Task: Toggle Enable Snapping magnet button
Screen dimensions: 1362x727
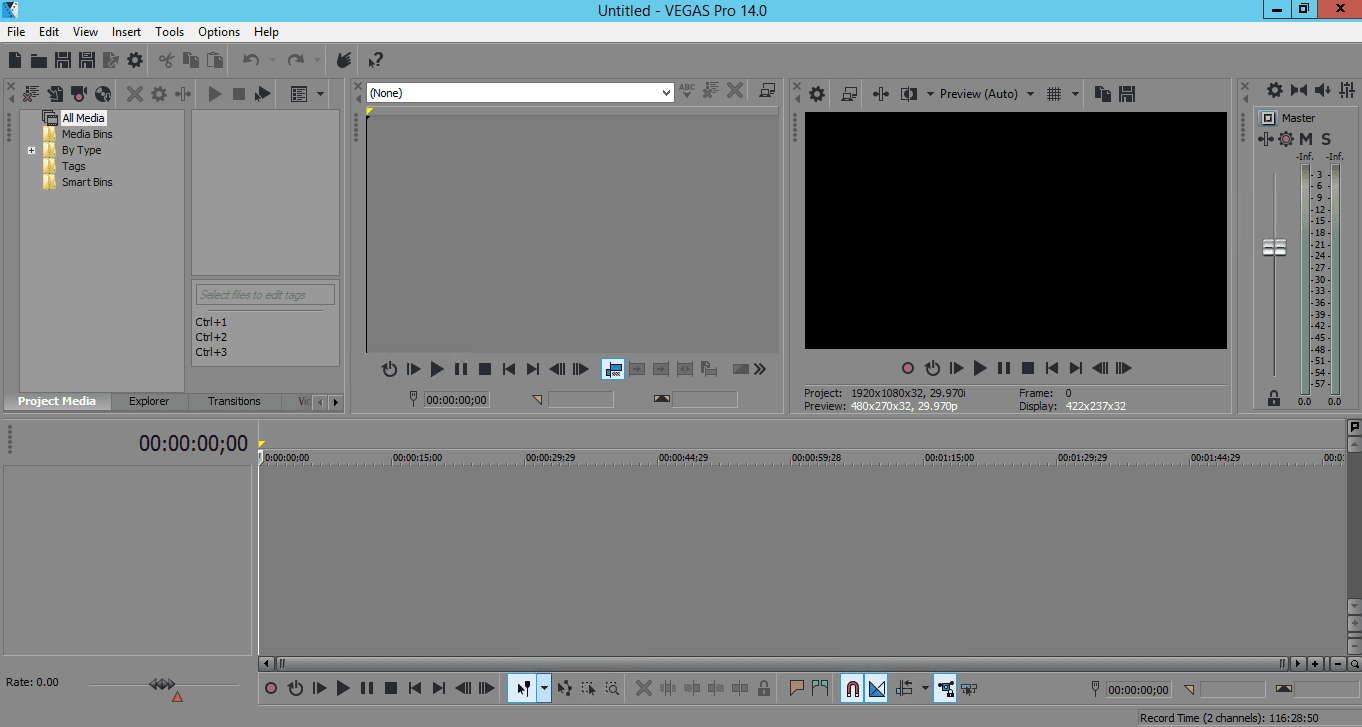Action: [852, 688]
